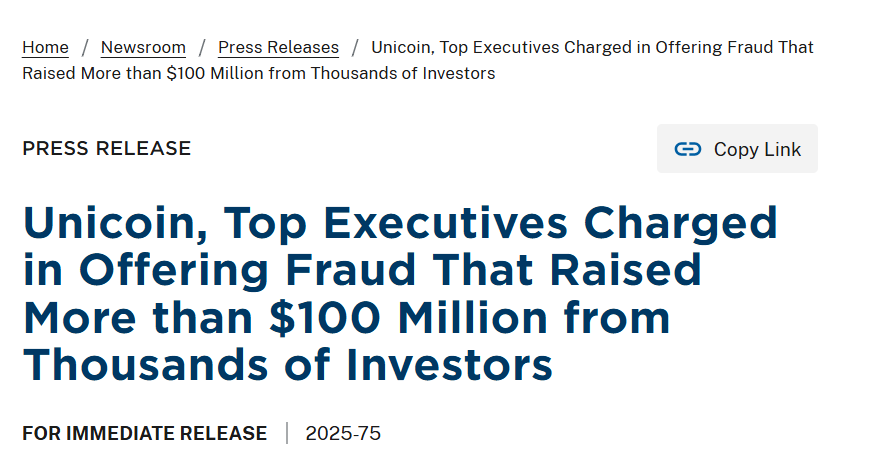878x468 pixels.
Task: Click the slash between Newsroom and Press Releases
Action: pyautogui.click(x=202, y=47)
